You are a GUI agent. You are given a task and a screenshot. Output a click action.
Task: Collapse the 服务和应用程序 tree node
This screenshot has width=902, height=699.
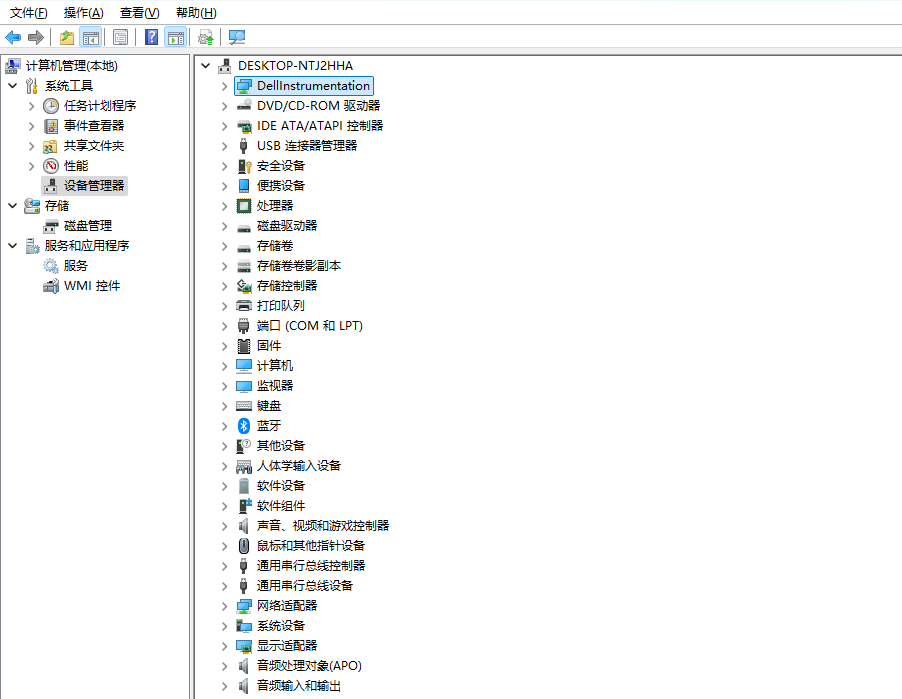pyautogui.click(x=13, y=246)
